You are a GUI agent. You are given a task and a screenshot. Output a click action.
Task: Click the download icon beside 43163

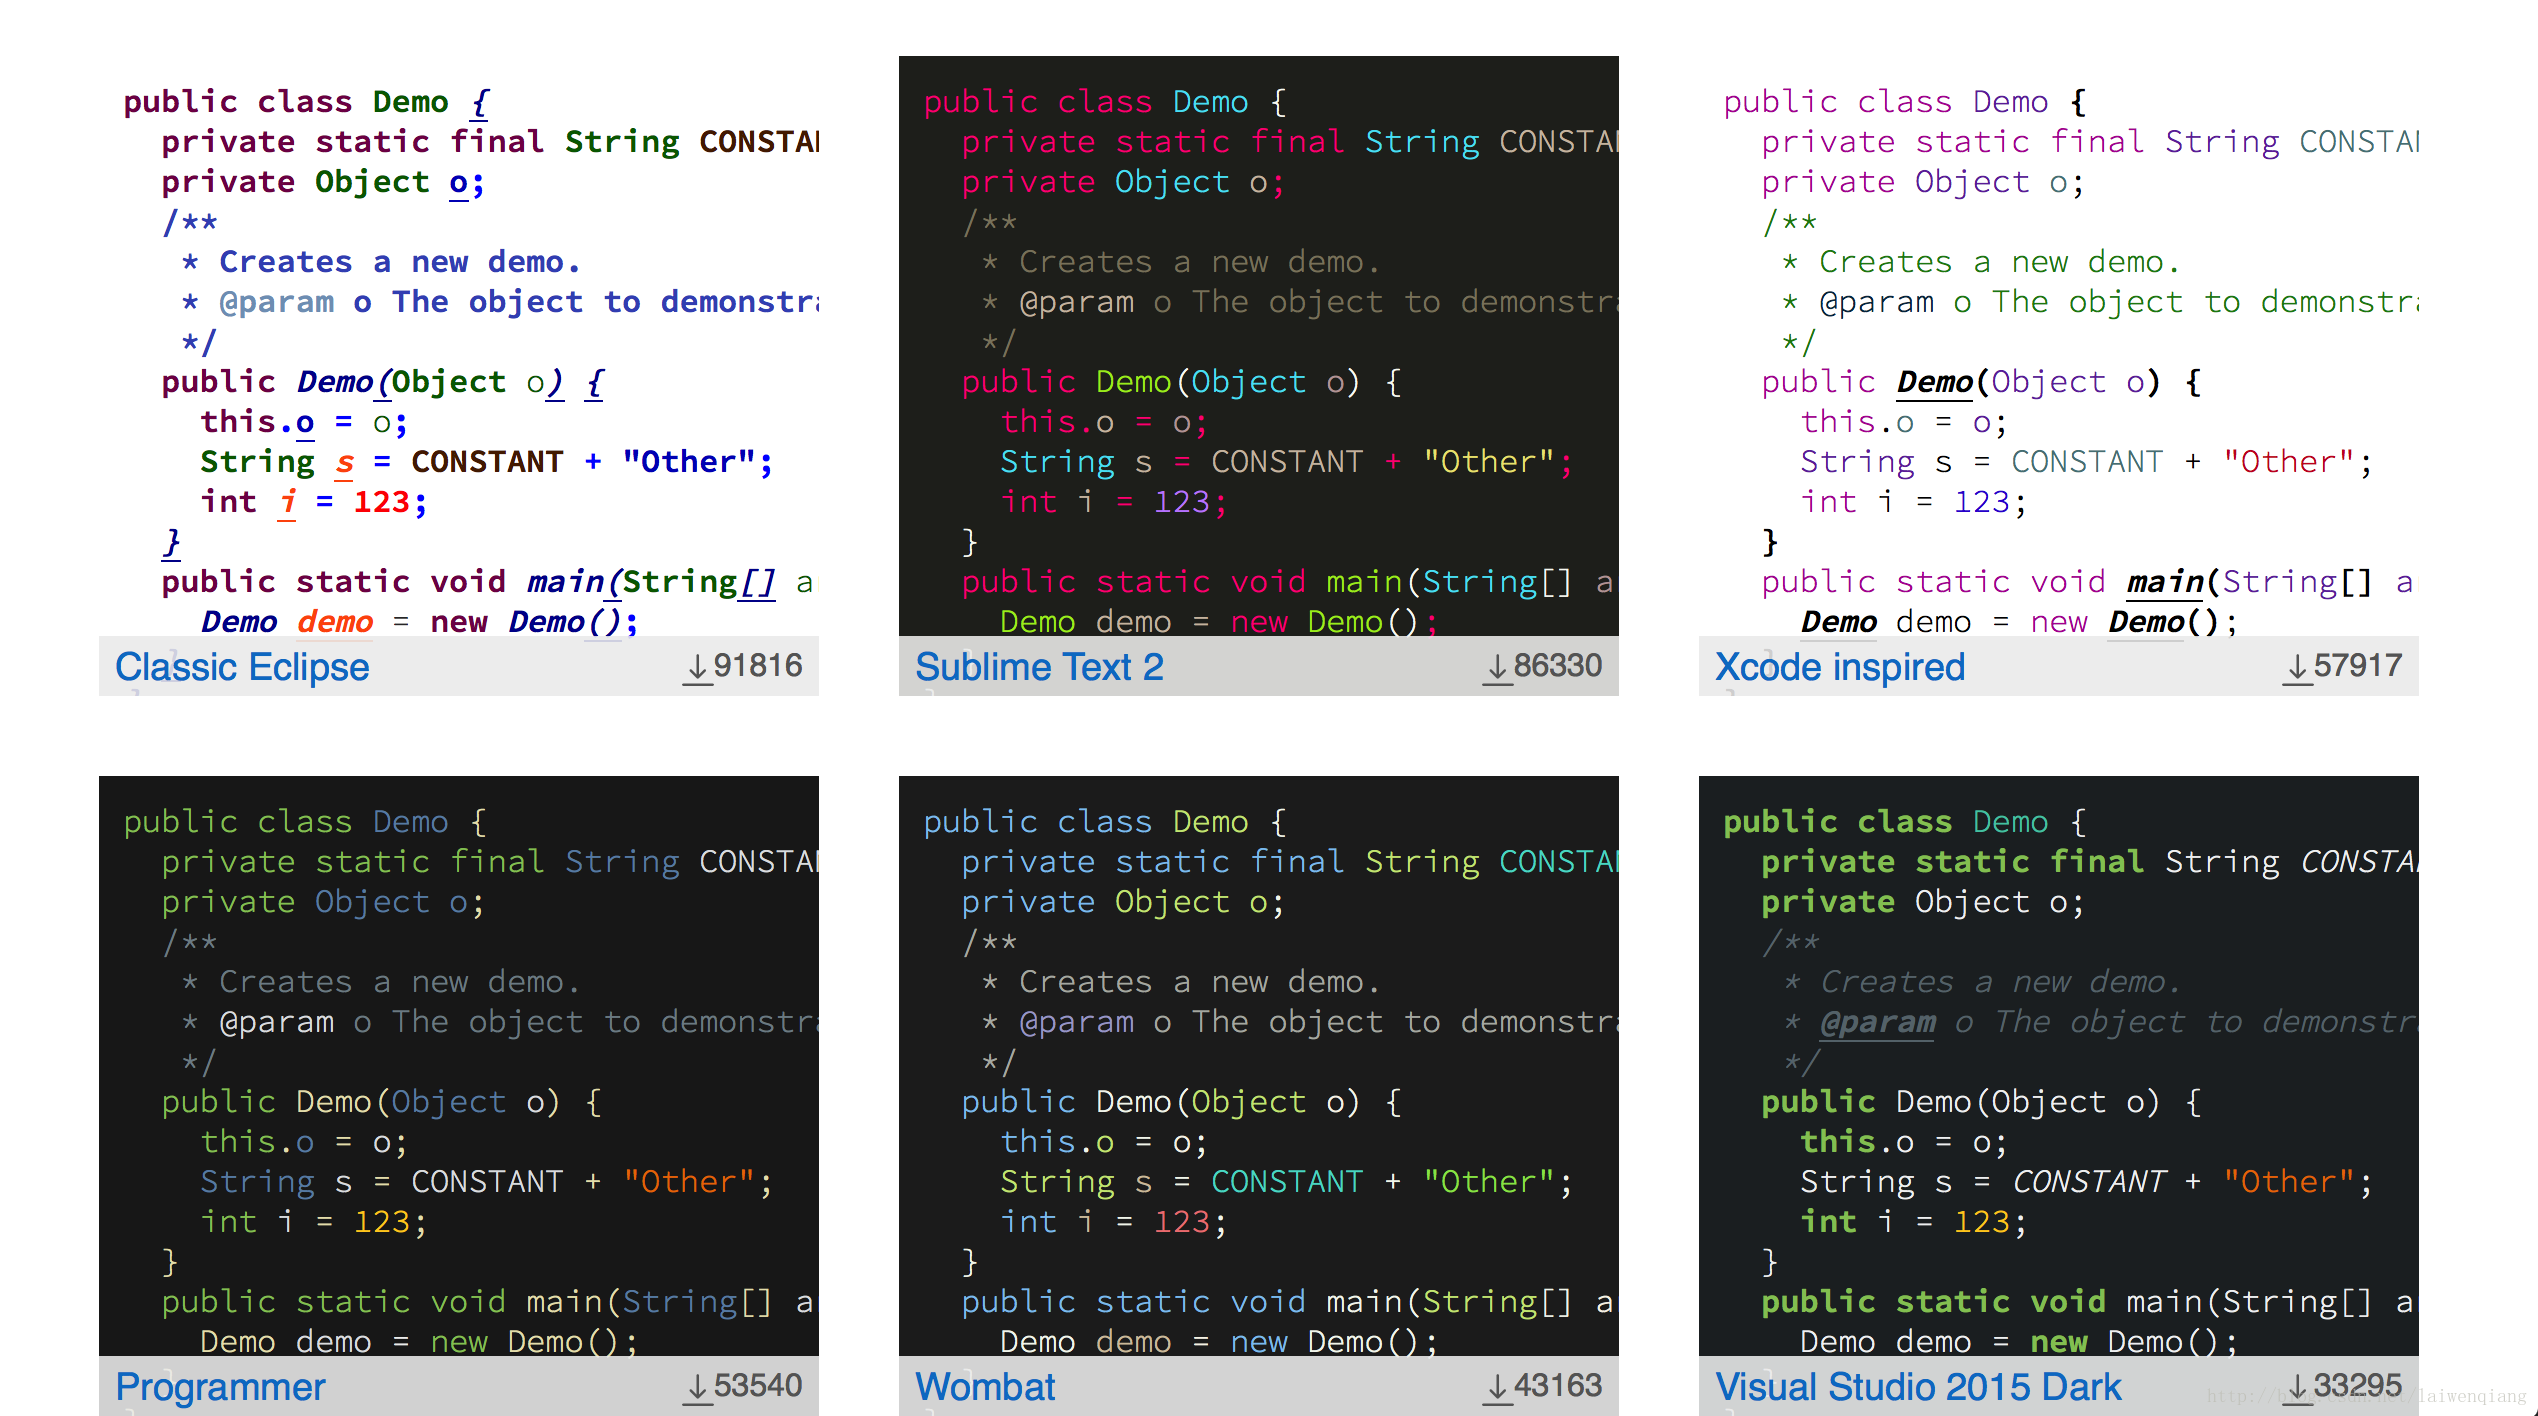(x=1496, y=1388)
